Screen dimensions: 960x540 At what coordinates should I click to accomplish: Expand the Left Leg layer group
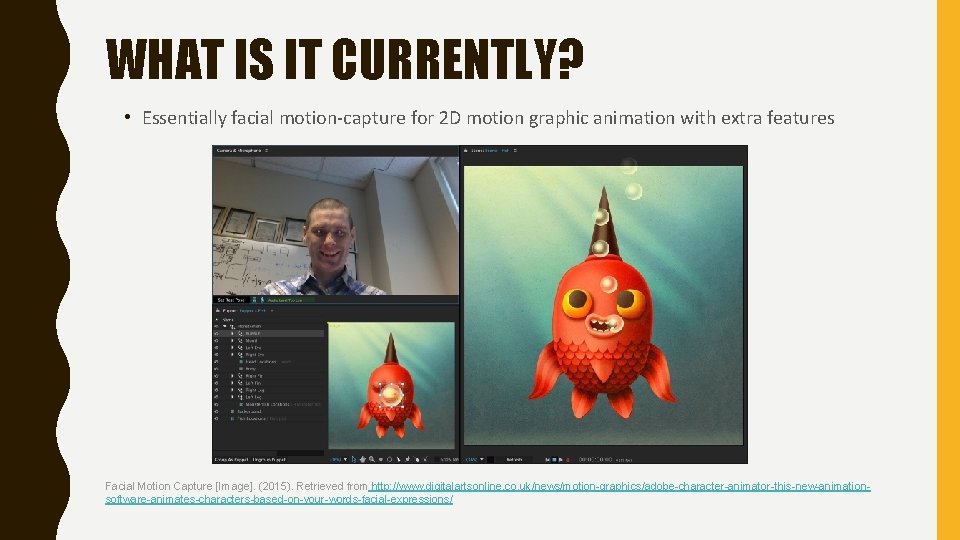[x=232, y=397]
